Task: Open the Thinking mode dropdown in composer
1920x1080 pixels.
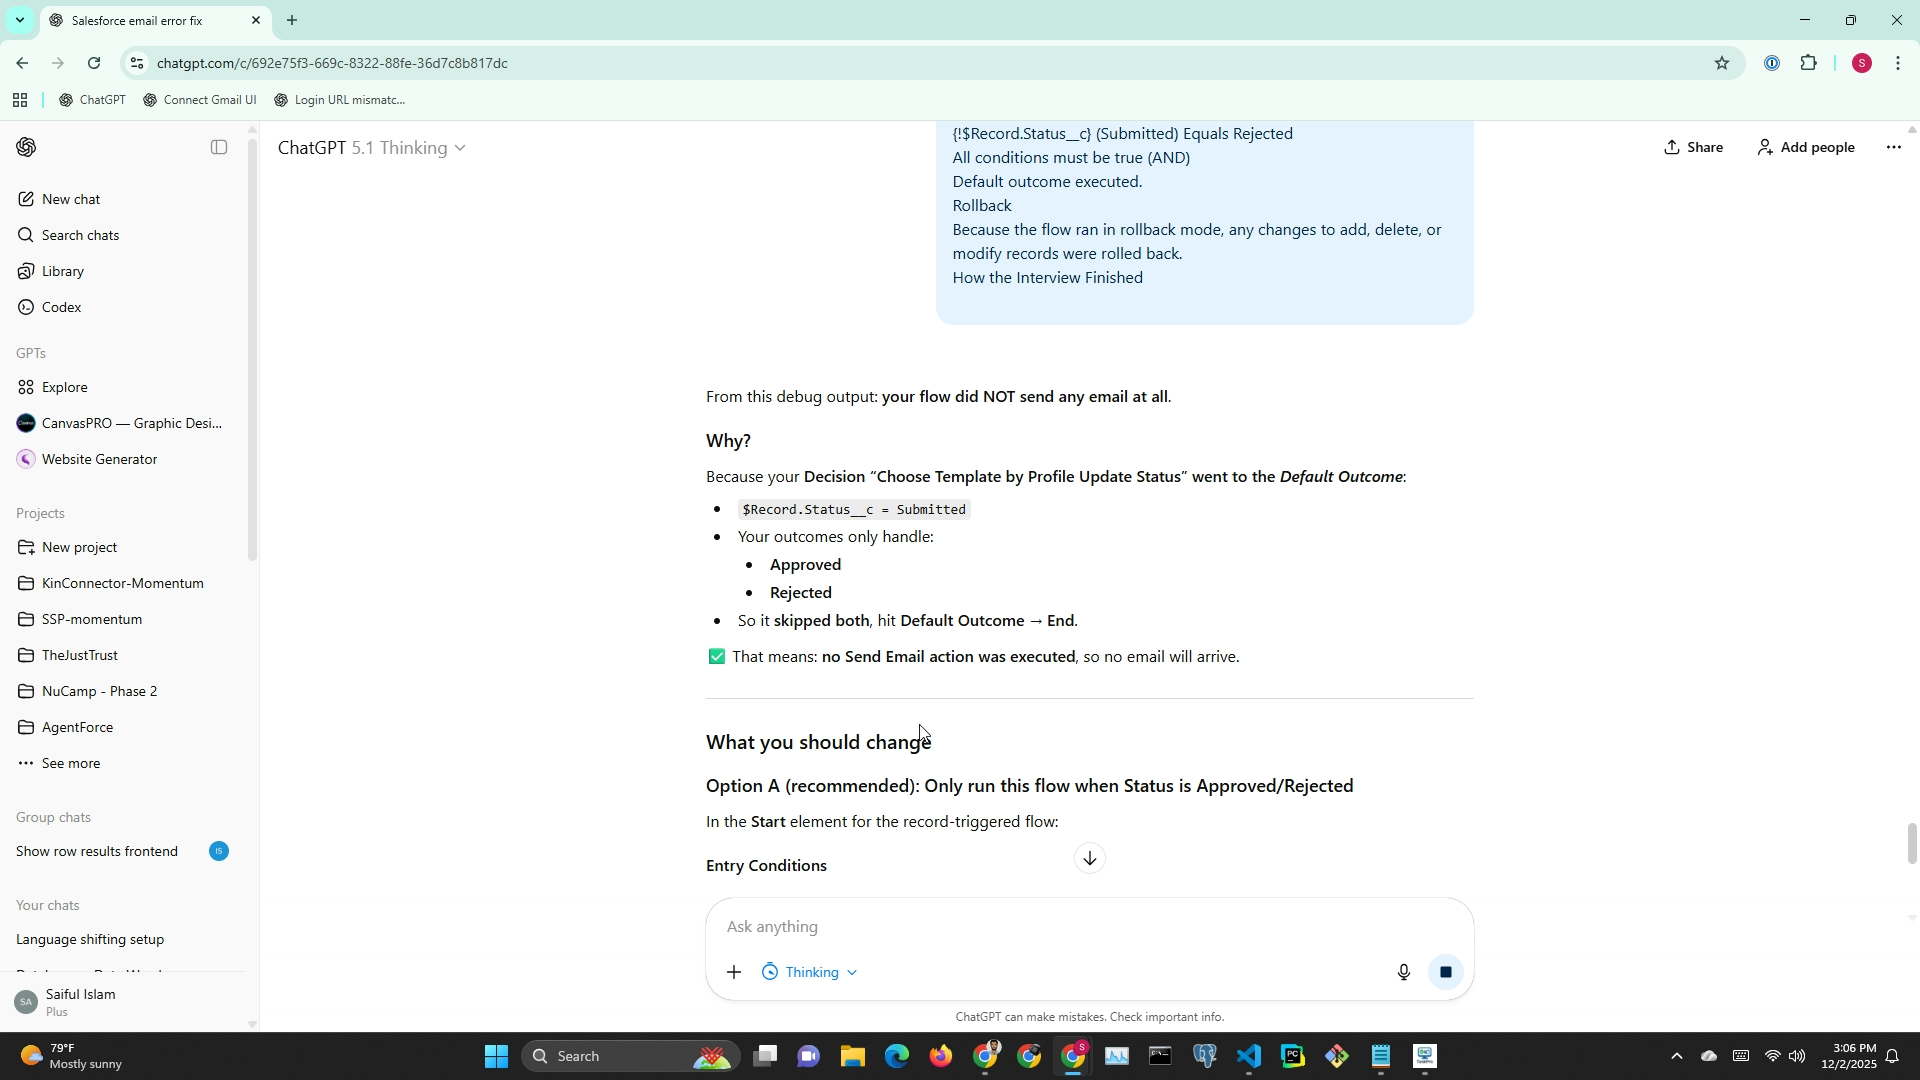Action: point(811,972)
